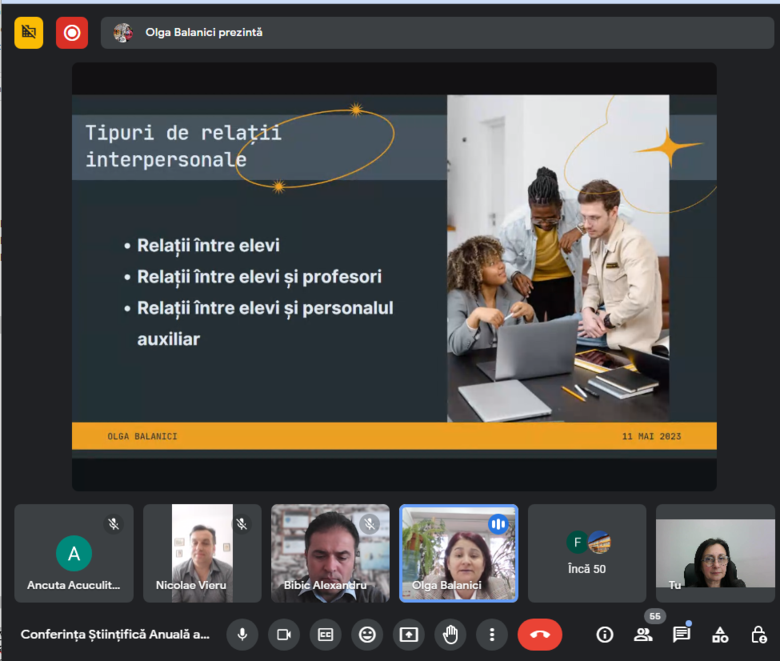
Task: Toggle the microphone on or off
Action: click(242, 634)
